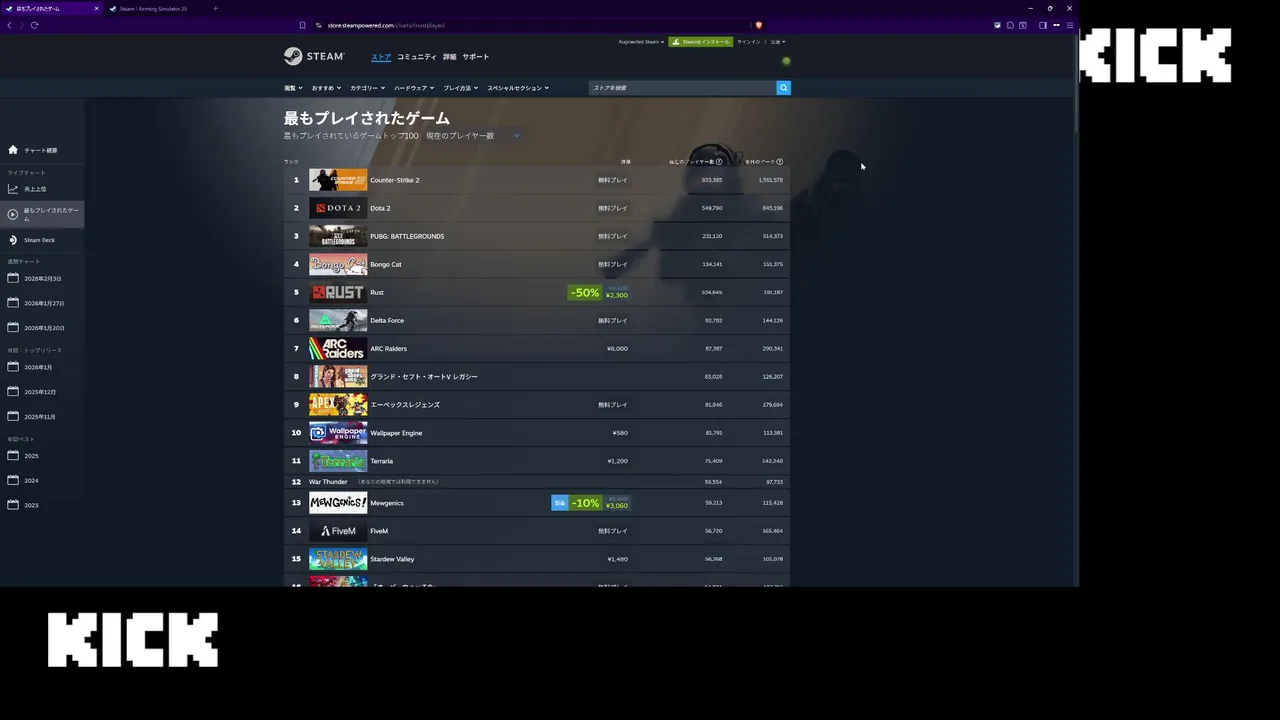Click the ARC Raiders thumbnail
Screen dimensions: 1280x720
click(x=338, y=348)
